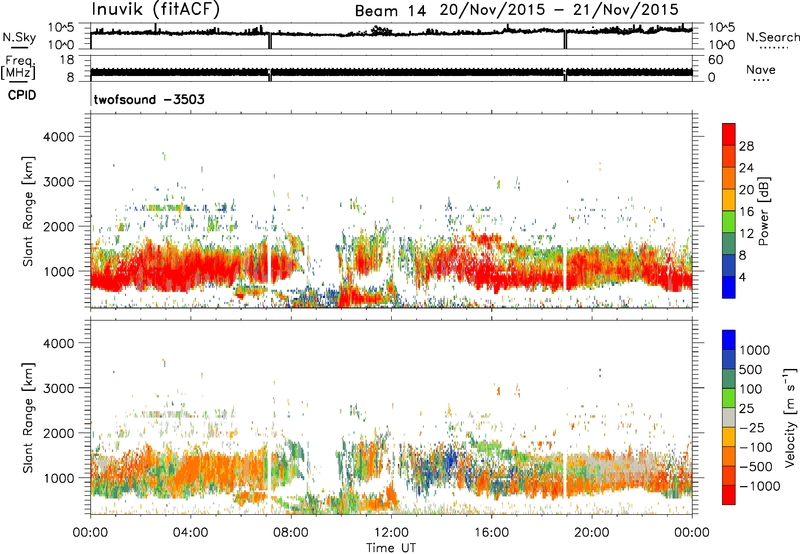Viewport: 800px width, 554px height.
Task: Click the noise trace in the N.Sky panel
Action: click(391, 32)
